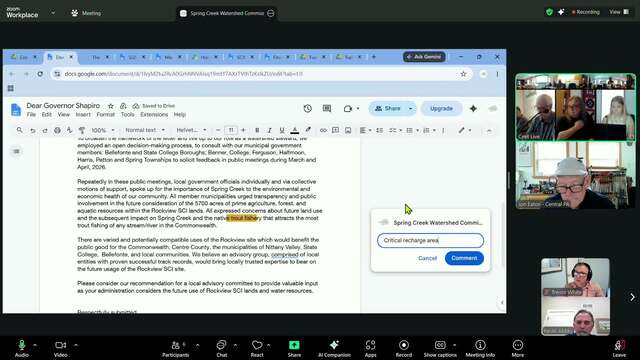
Task: Insert link using toolbar icon
Action: point(323,130)
